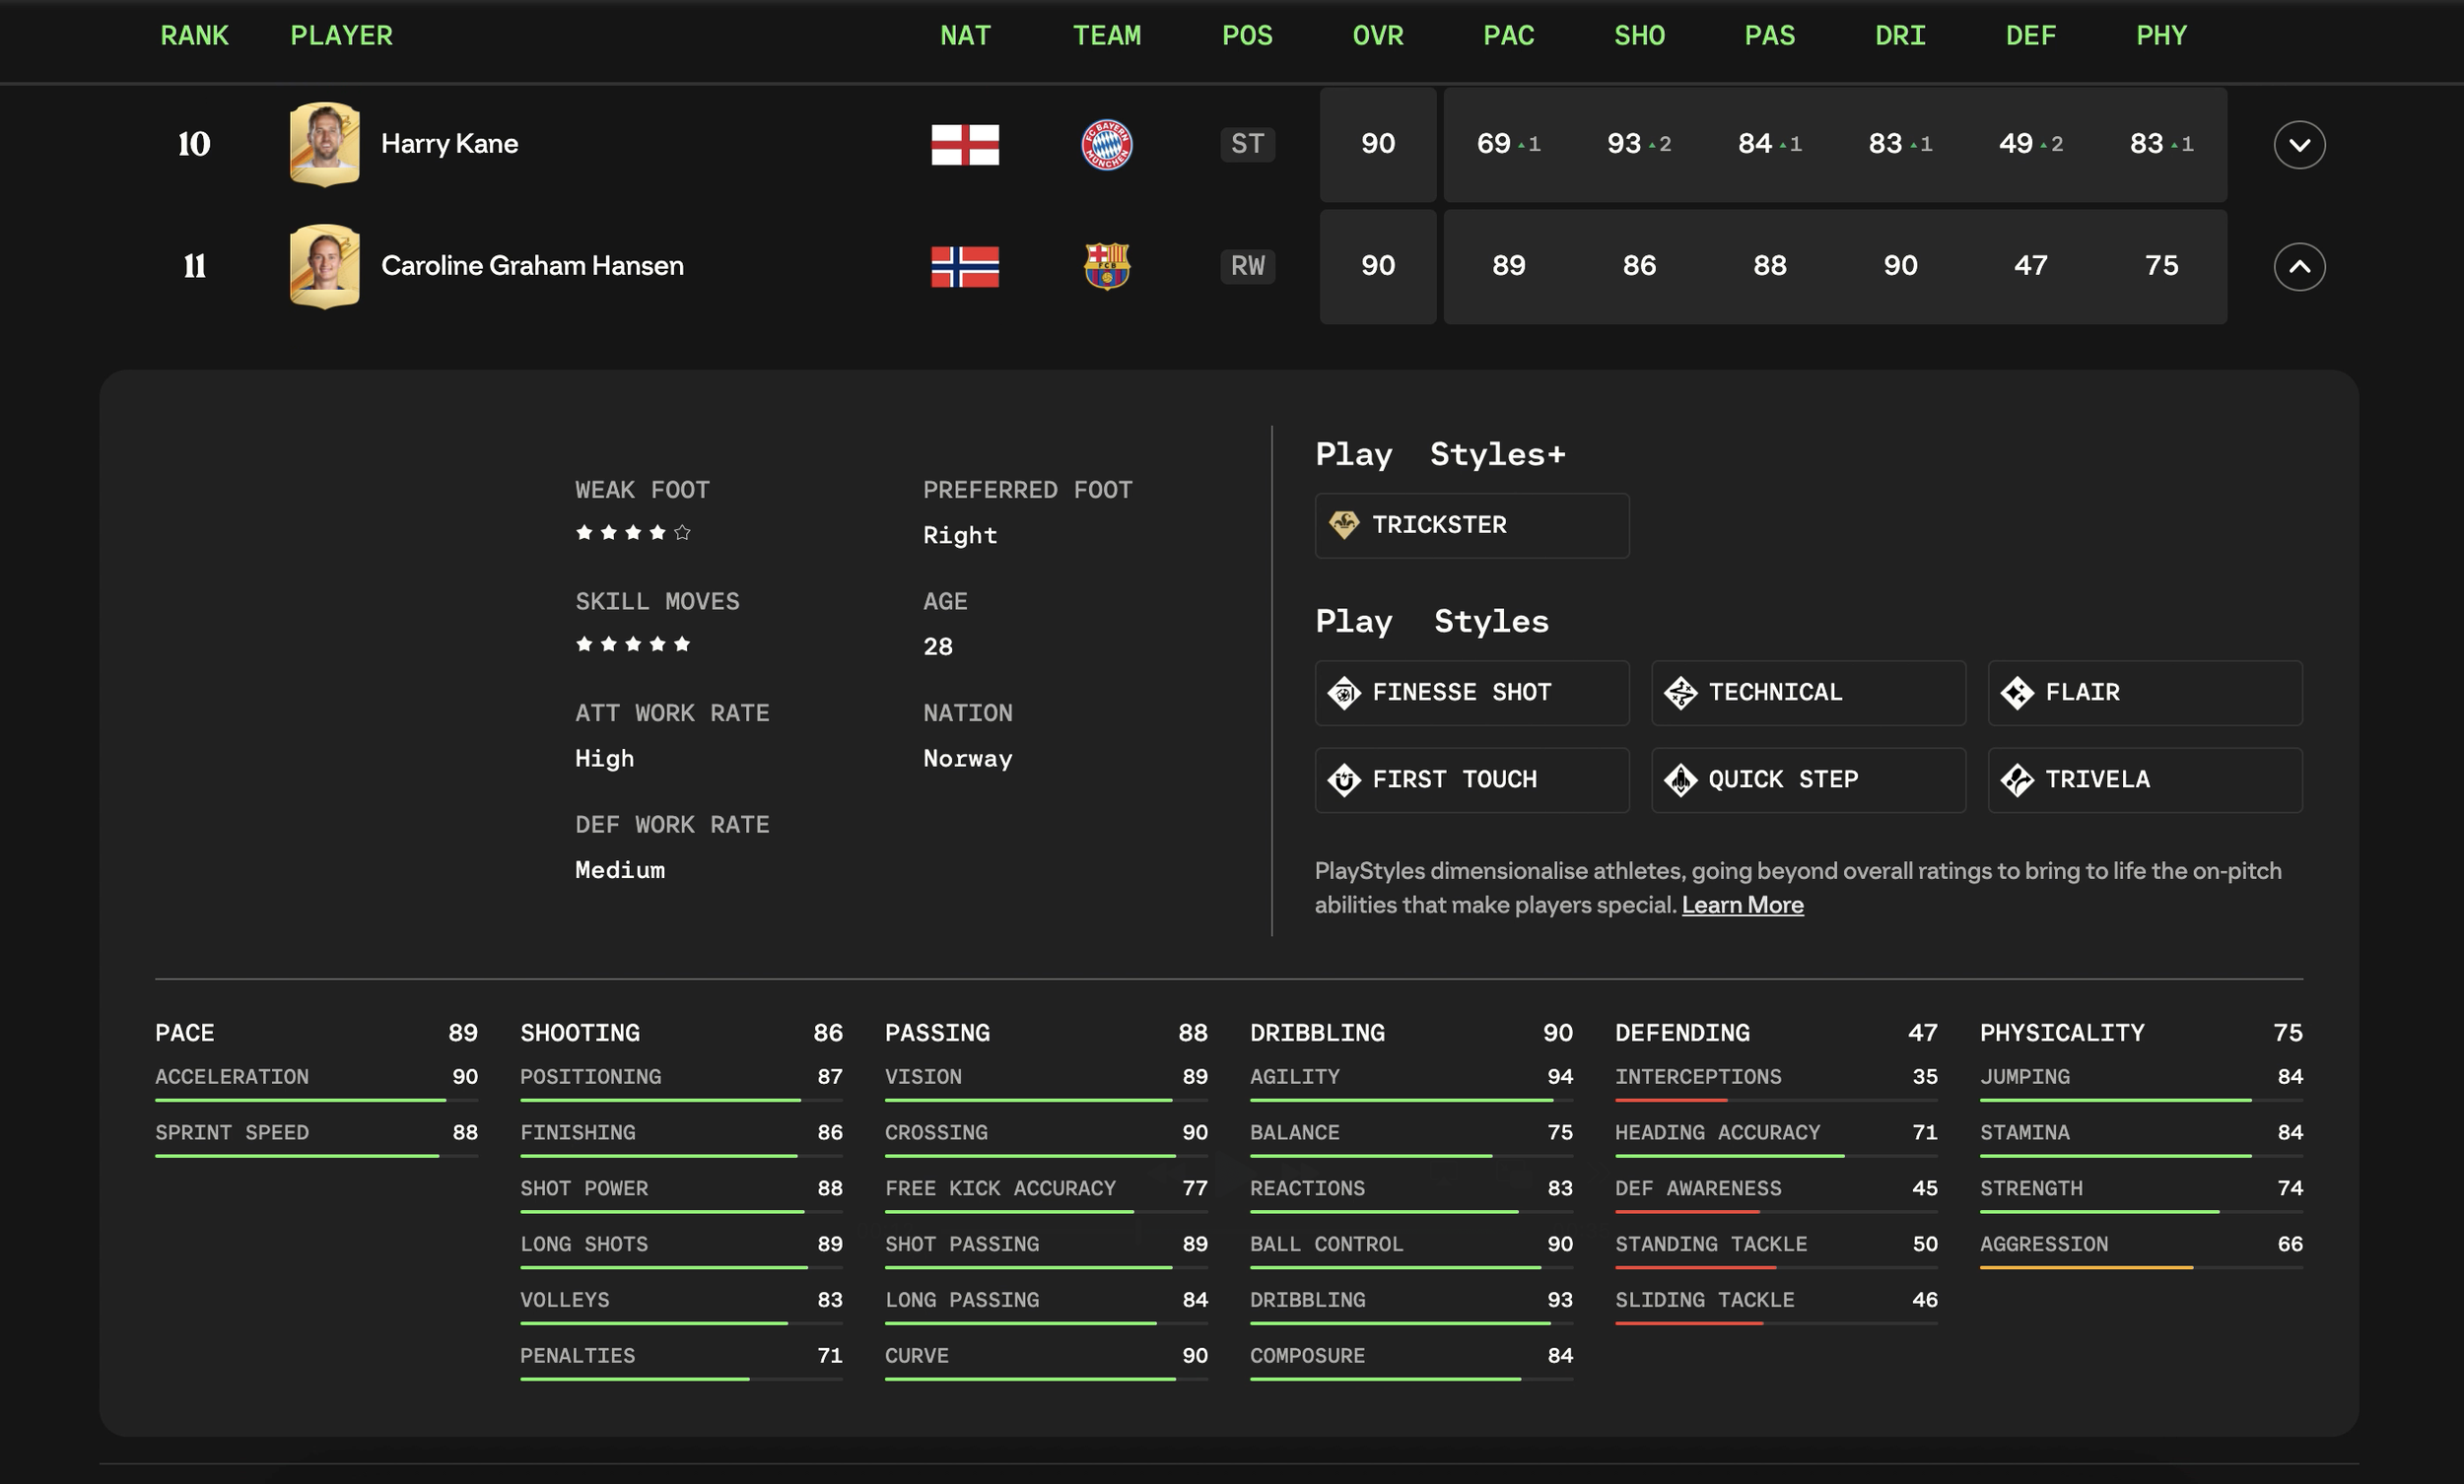The height and width of the screenshot is (1484, 2464).
Task: Click the SHOOTING category heading
Action: 580,1032
